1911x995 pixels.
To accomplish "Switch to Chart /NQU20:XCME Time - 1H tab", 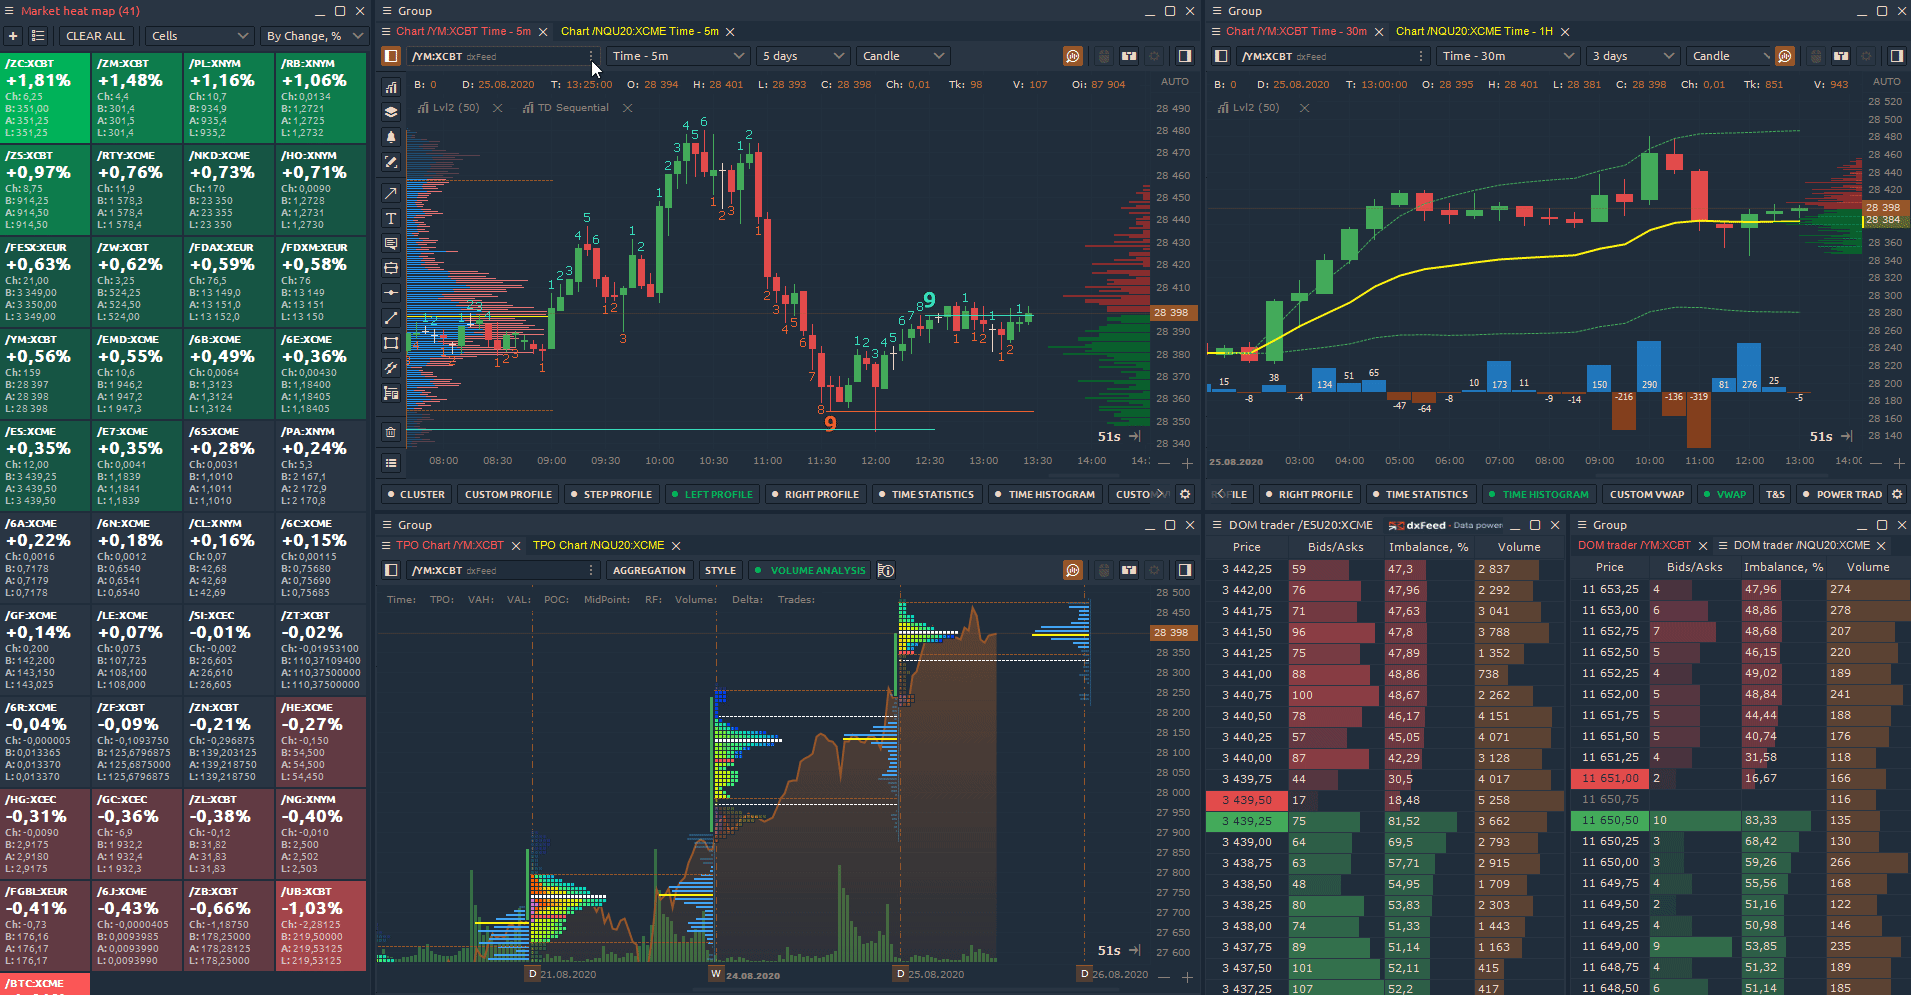I will 1474,31.
